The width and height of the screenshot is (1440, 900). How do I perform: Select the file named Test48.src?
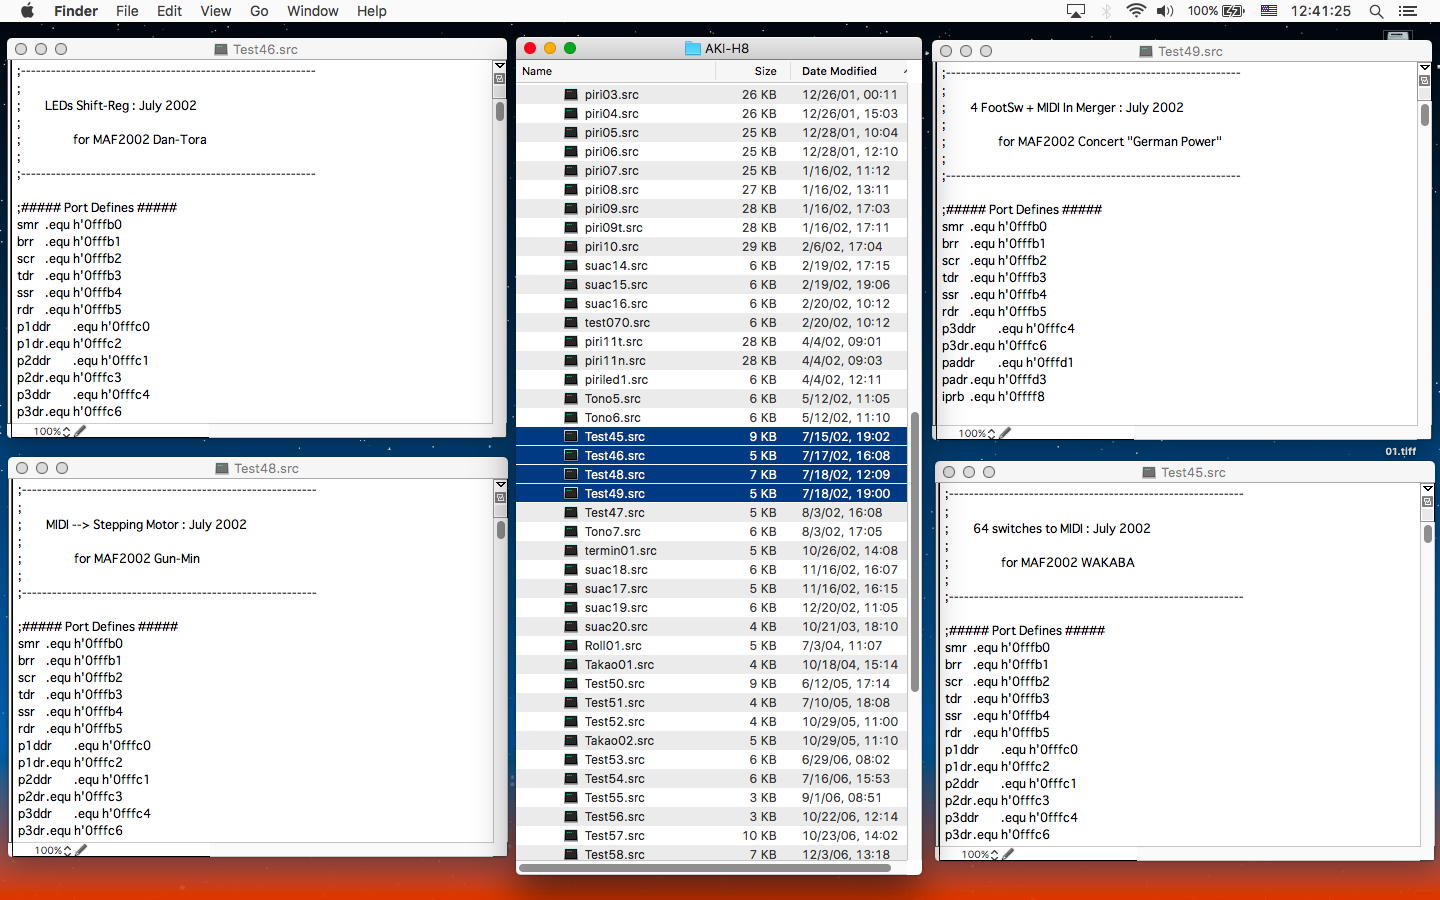712,474
